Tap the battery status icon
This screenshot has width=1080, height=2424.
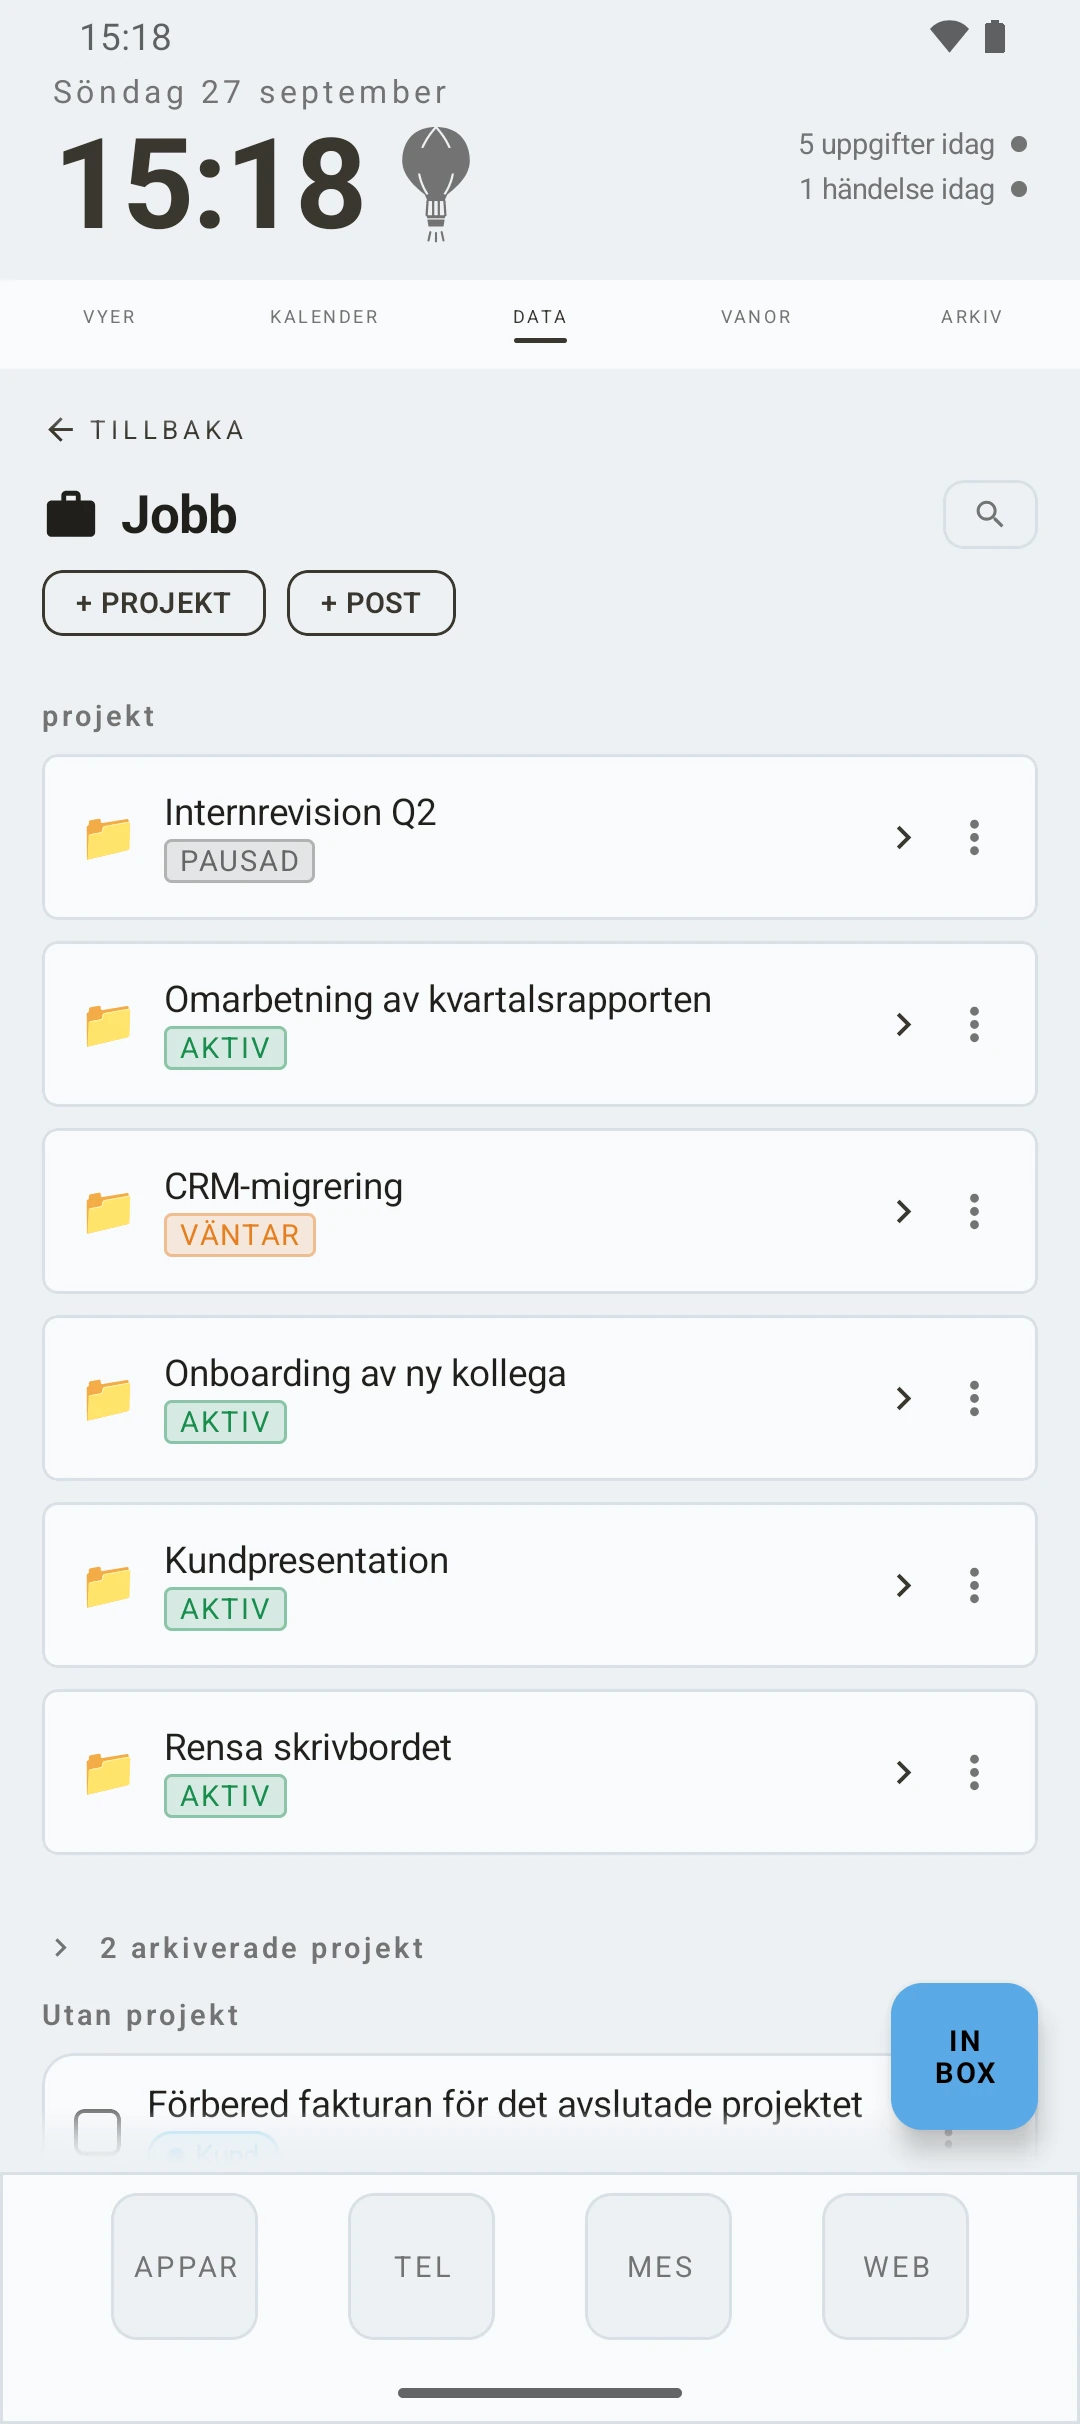click(995, 37)
